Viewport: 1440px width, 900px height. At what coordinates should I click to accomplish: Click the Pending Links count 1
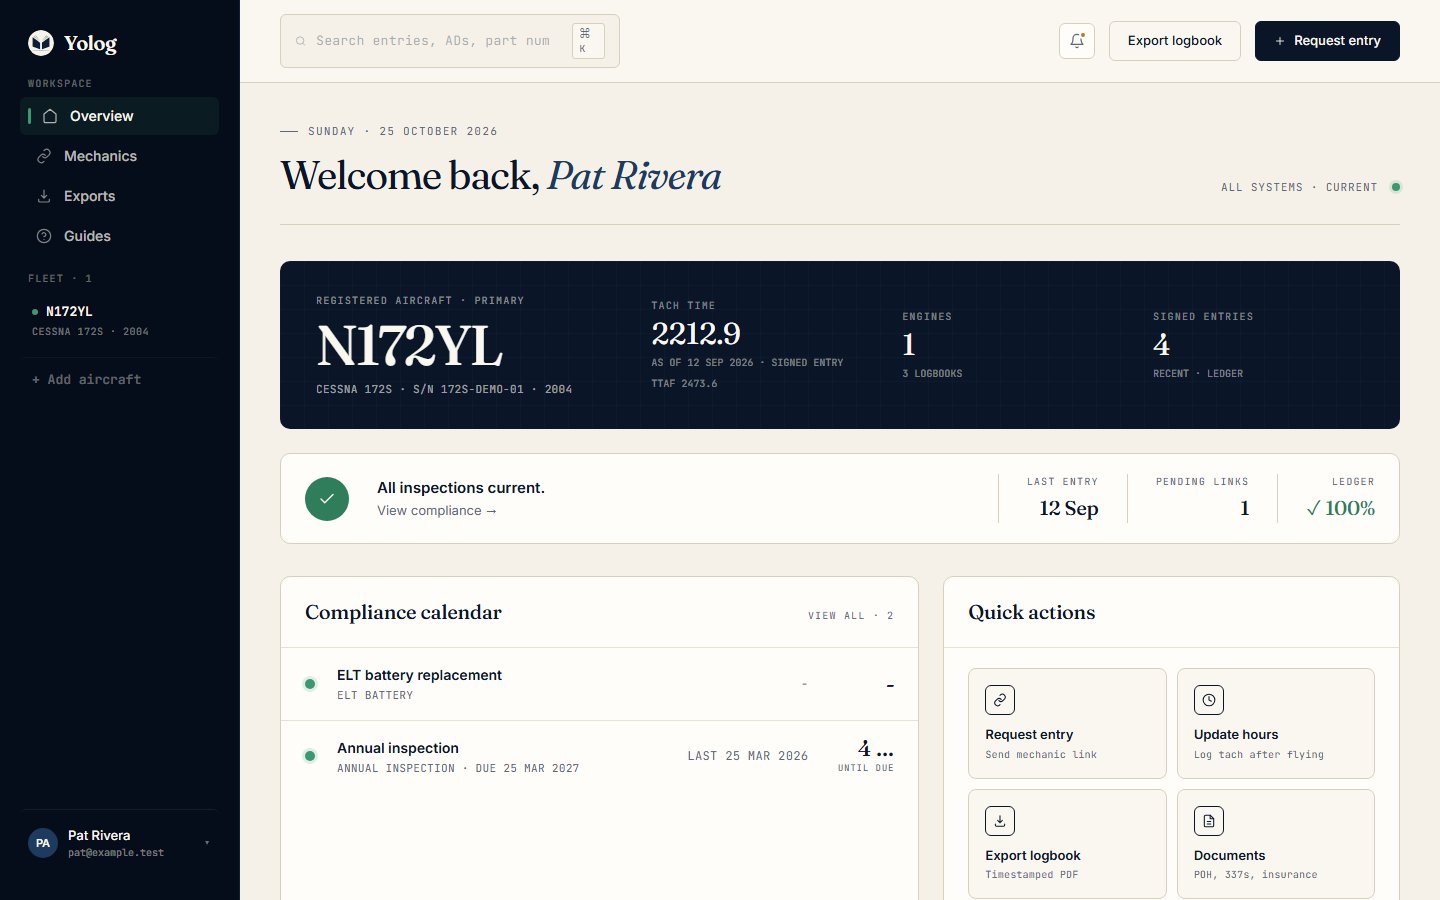(x=1244, y=508)
